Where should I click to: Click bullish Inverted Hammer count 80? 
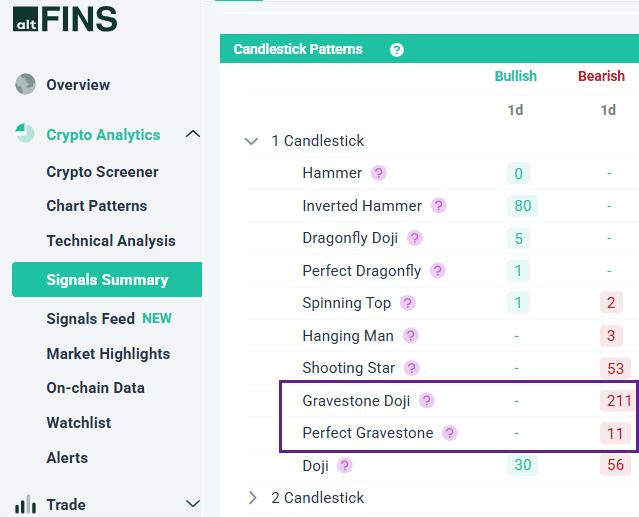tap(520, 206)
